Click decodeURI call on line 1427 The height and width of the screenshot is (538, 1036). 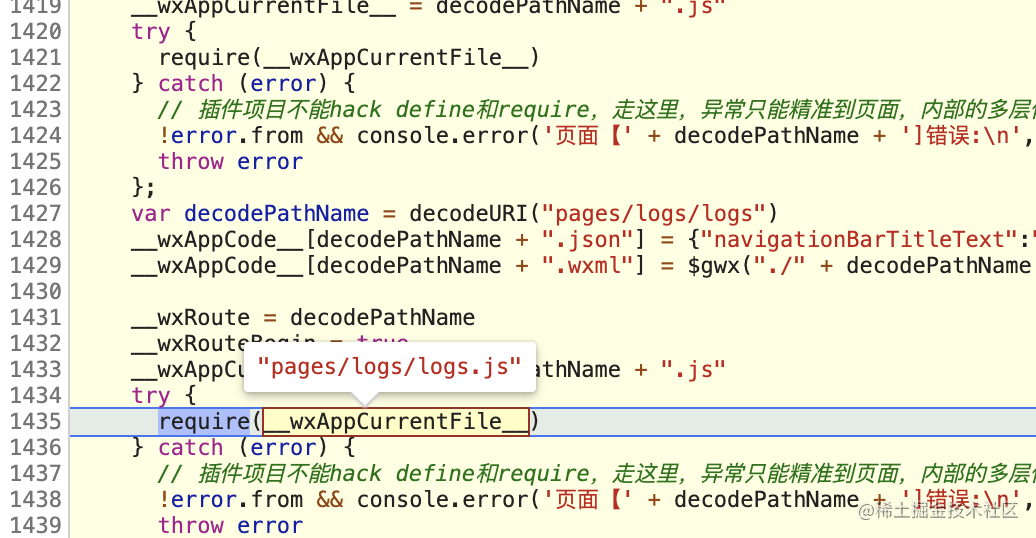(x=593, y=213)
